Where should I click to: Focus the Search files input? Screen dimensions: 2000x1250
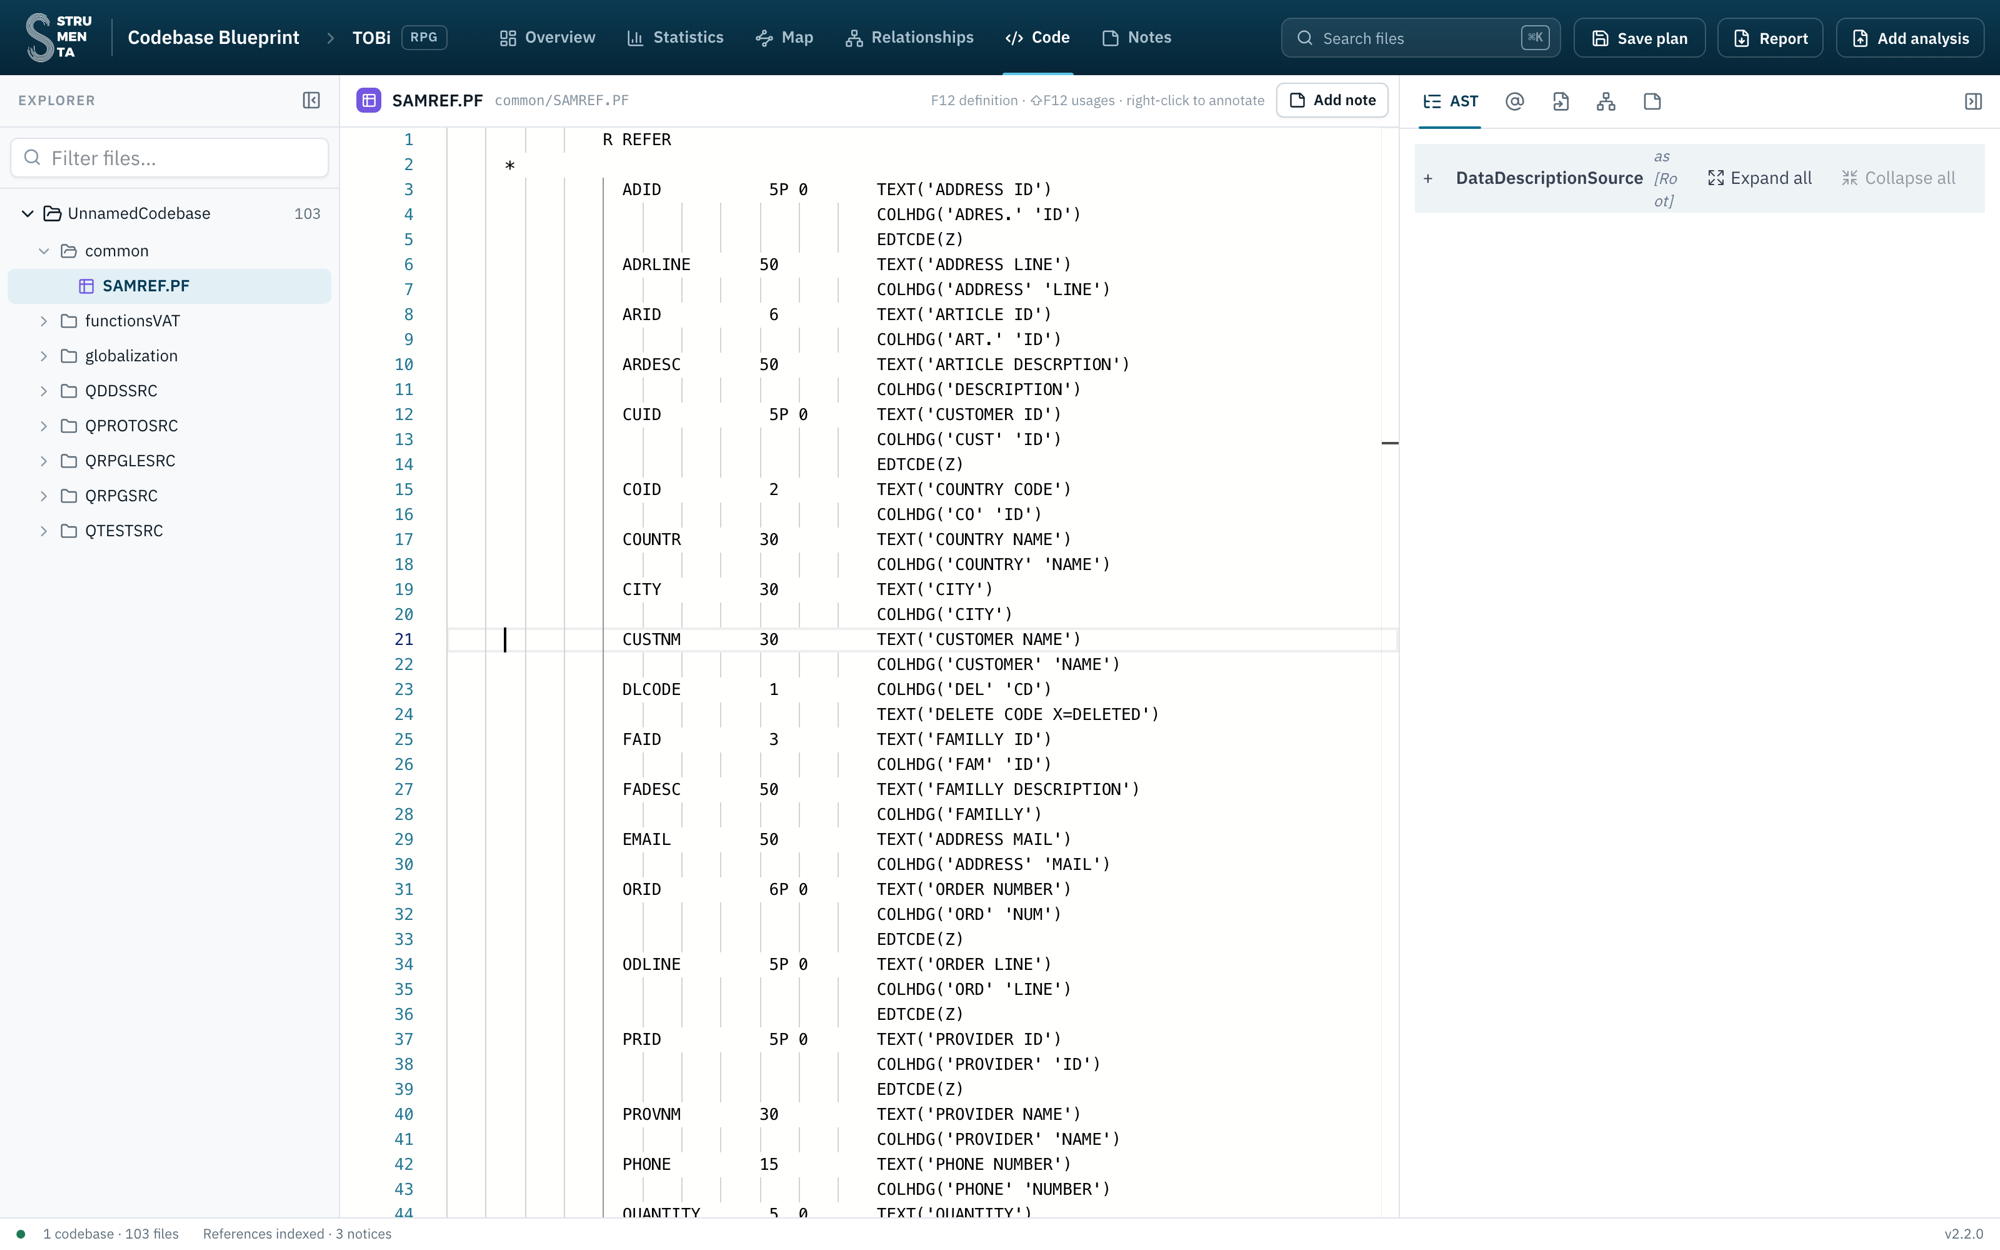coord(1420,38)
